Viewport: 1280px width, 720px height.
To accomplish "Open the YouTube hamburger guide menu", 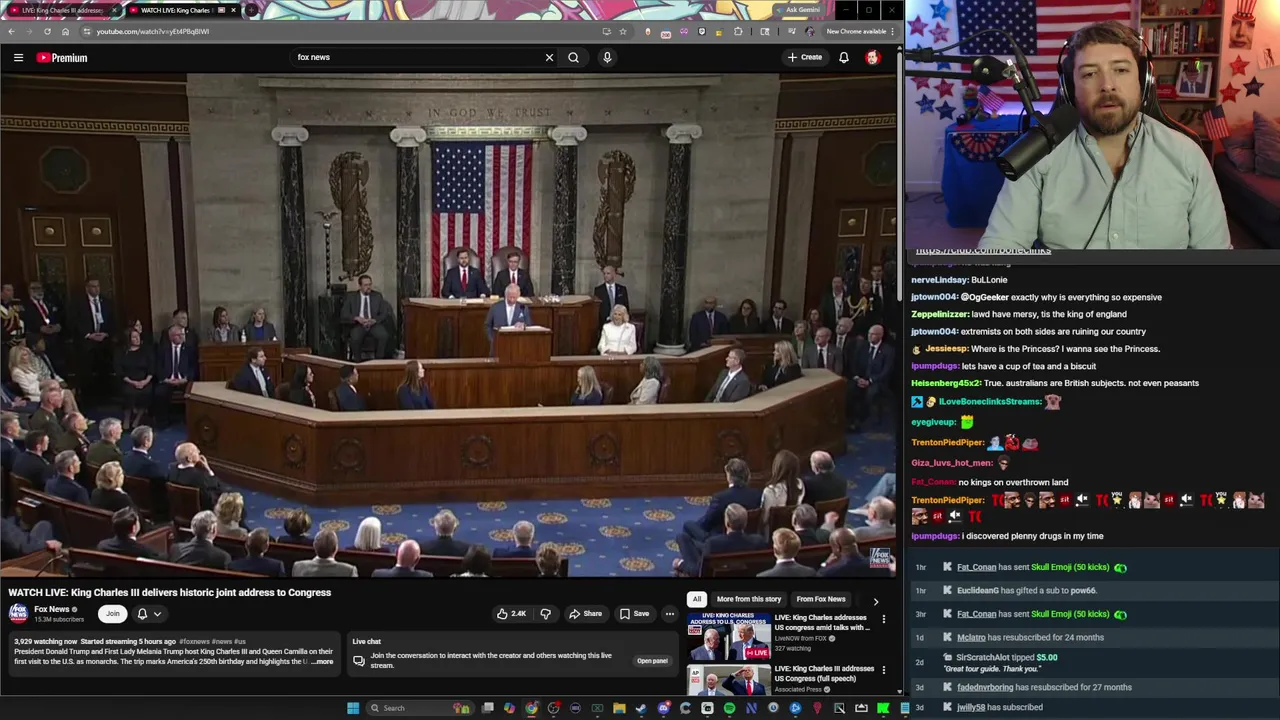I will (18, 57).
